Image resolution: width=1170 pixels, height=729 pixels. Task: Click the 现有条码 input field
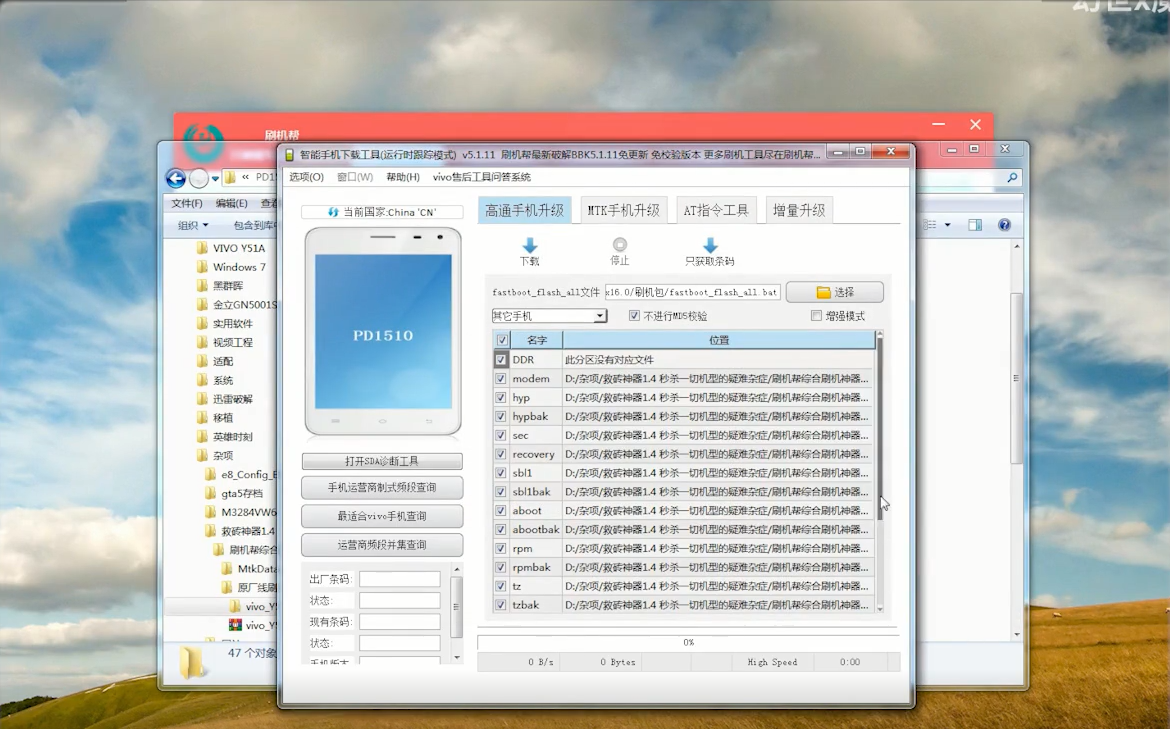pyautogui.click(x=400, y=622)
